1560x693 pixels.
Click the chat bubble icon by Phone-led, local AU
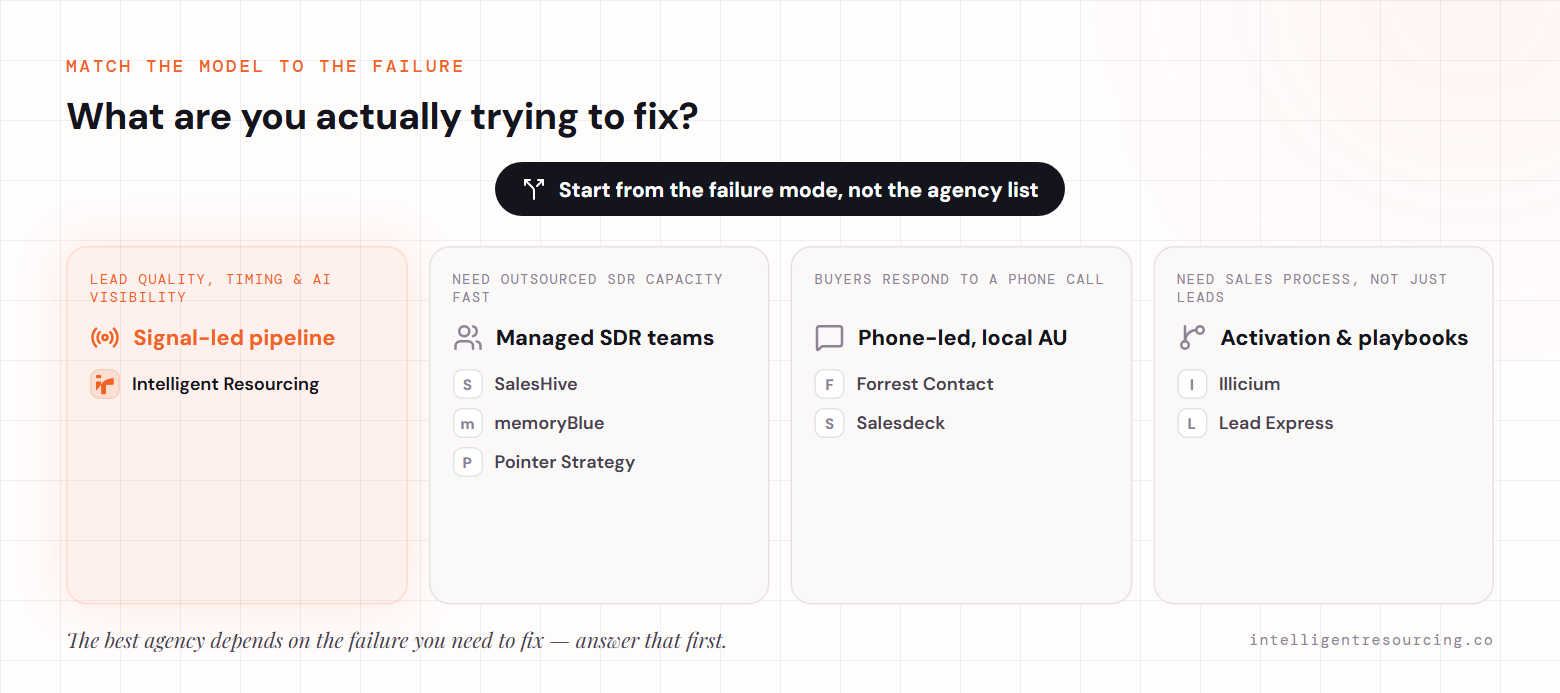pyautogui.click(x=829, y=338)
